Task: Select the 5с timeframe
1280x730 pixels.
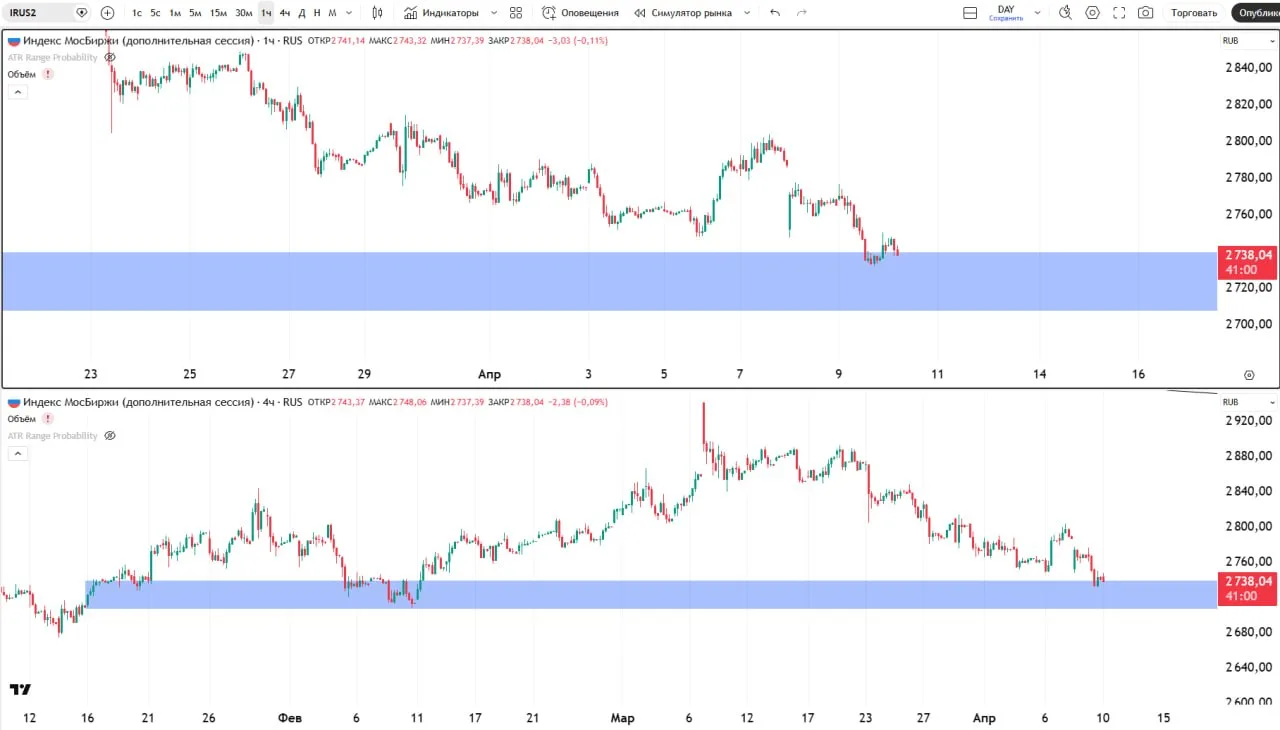Action: pos(155,13)
